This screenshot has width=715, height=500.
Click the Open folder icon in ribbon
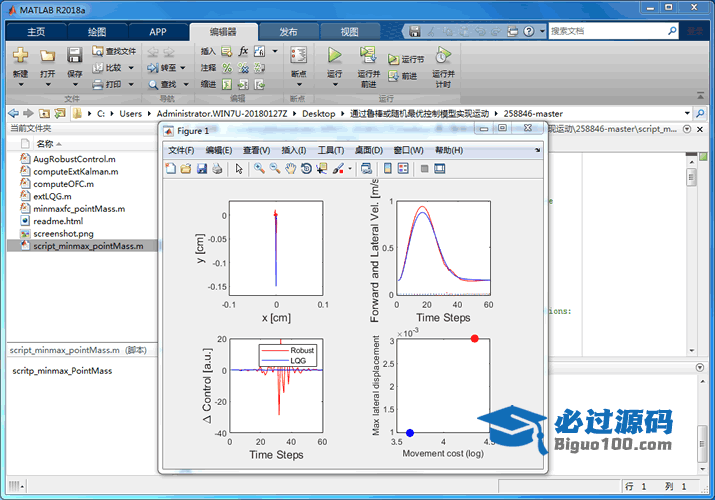[47, 56]
